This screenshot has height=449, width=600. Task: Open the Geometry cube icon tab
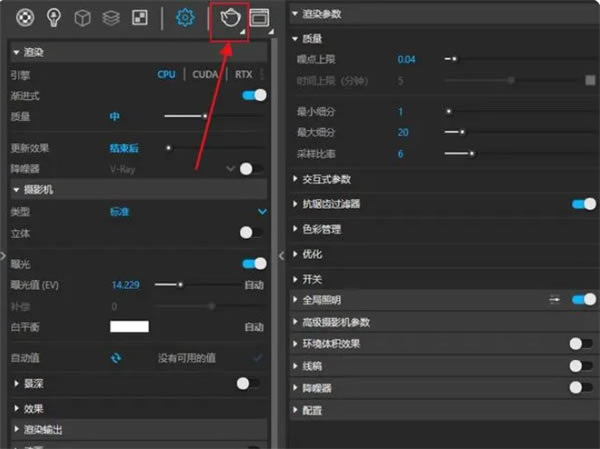82,18
